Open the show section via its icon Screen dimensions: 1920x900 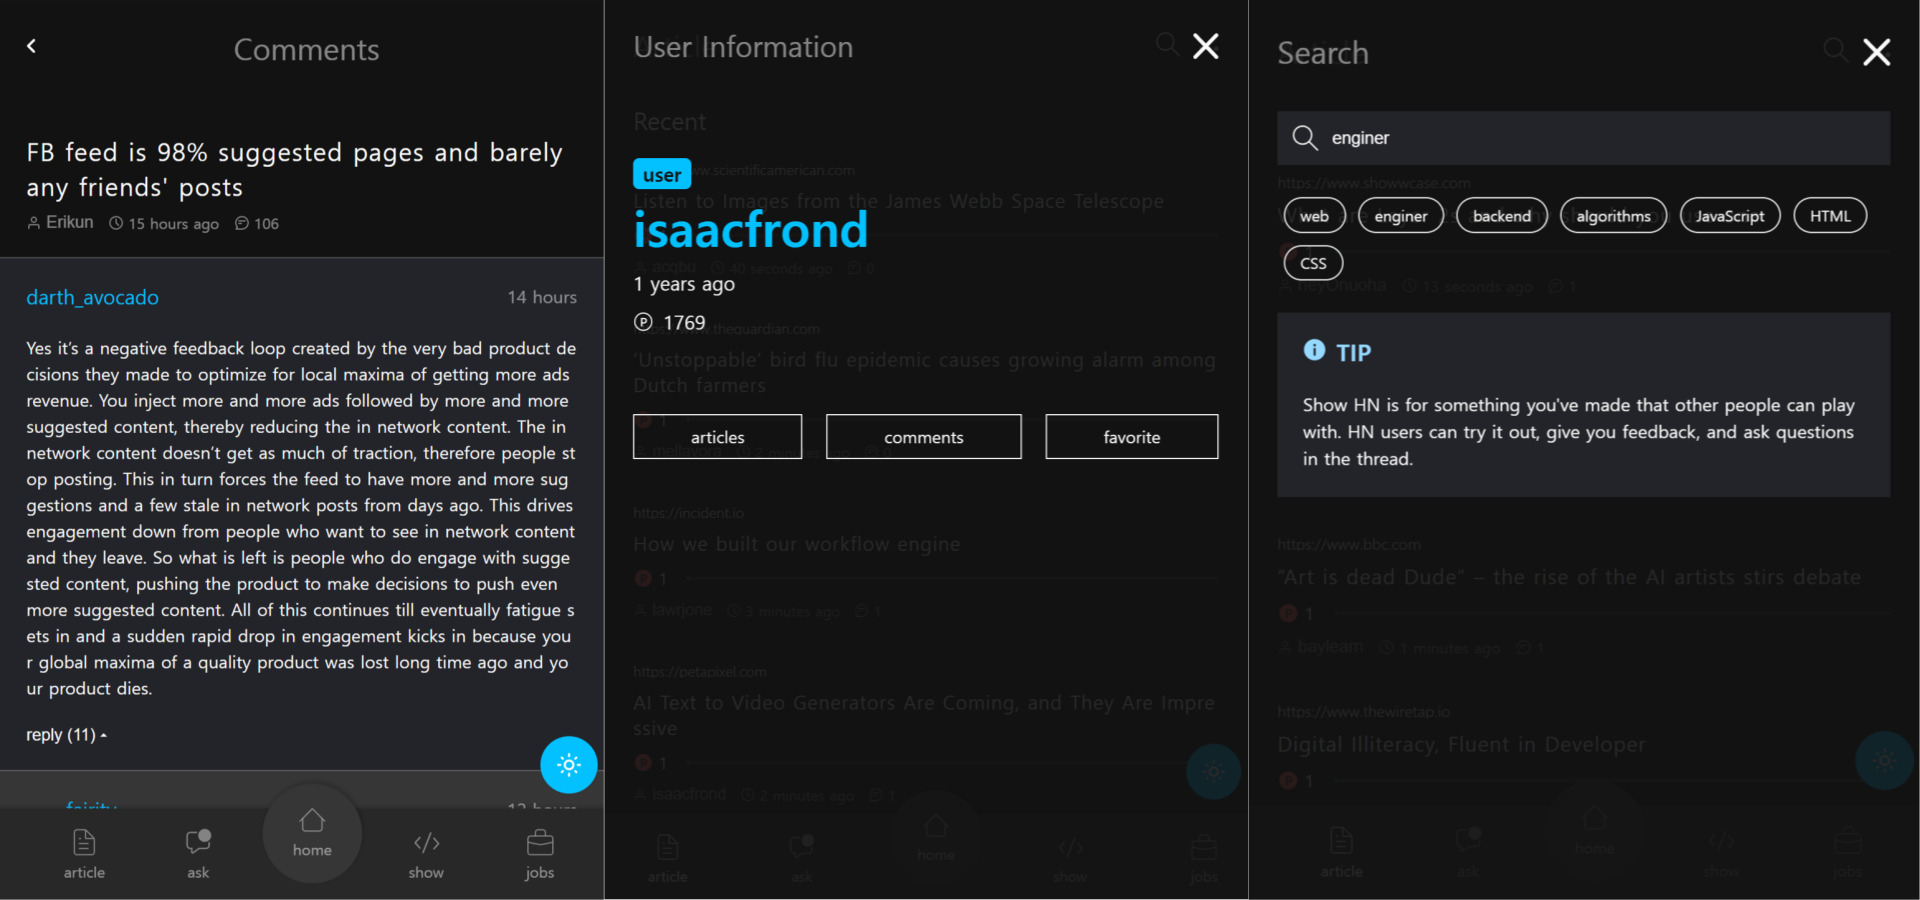tap(426, 852)
